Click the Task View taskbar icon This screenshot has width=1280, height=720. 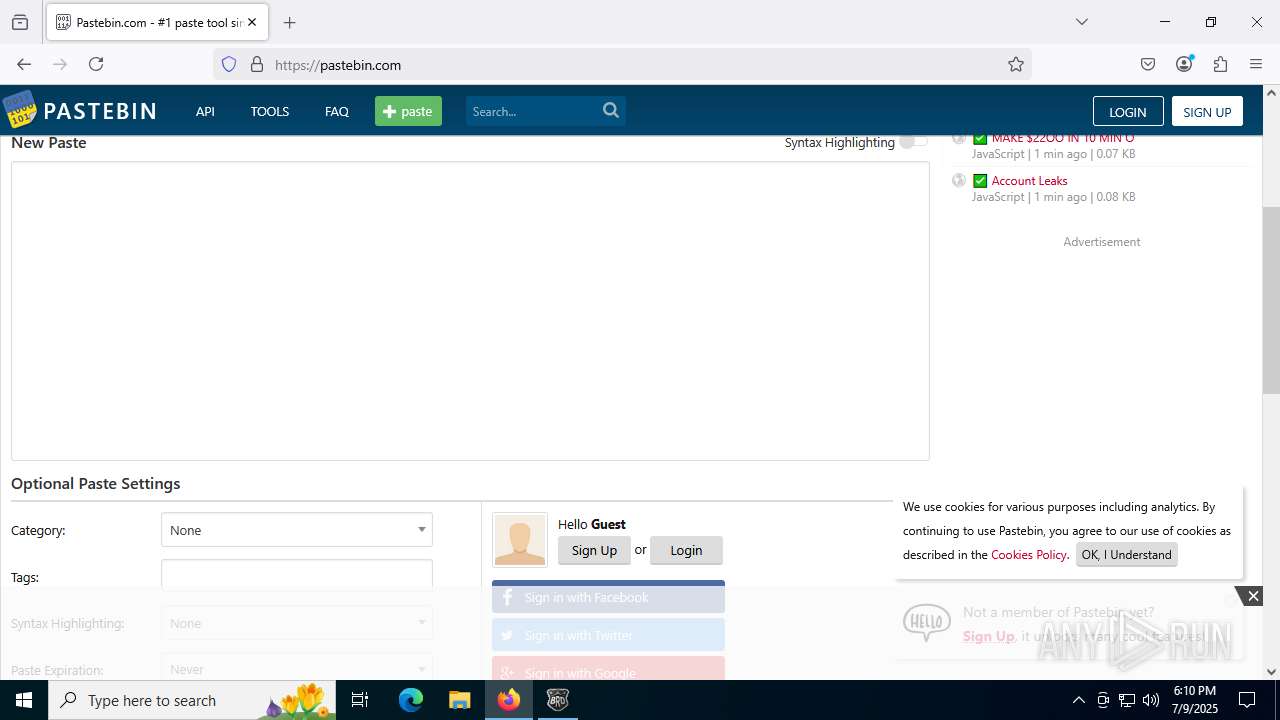[x=360, y=700]
